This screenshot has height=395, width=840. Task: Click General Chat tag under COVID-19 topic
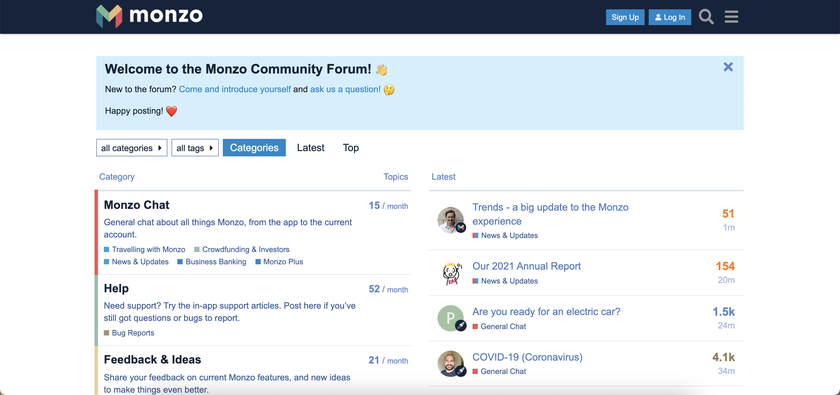click(499, 371)
